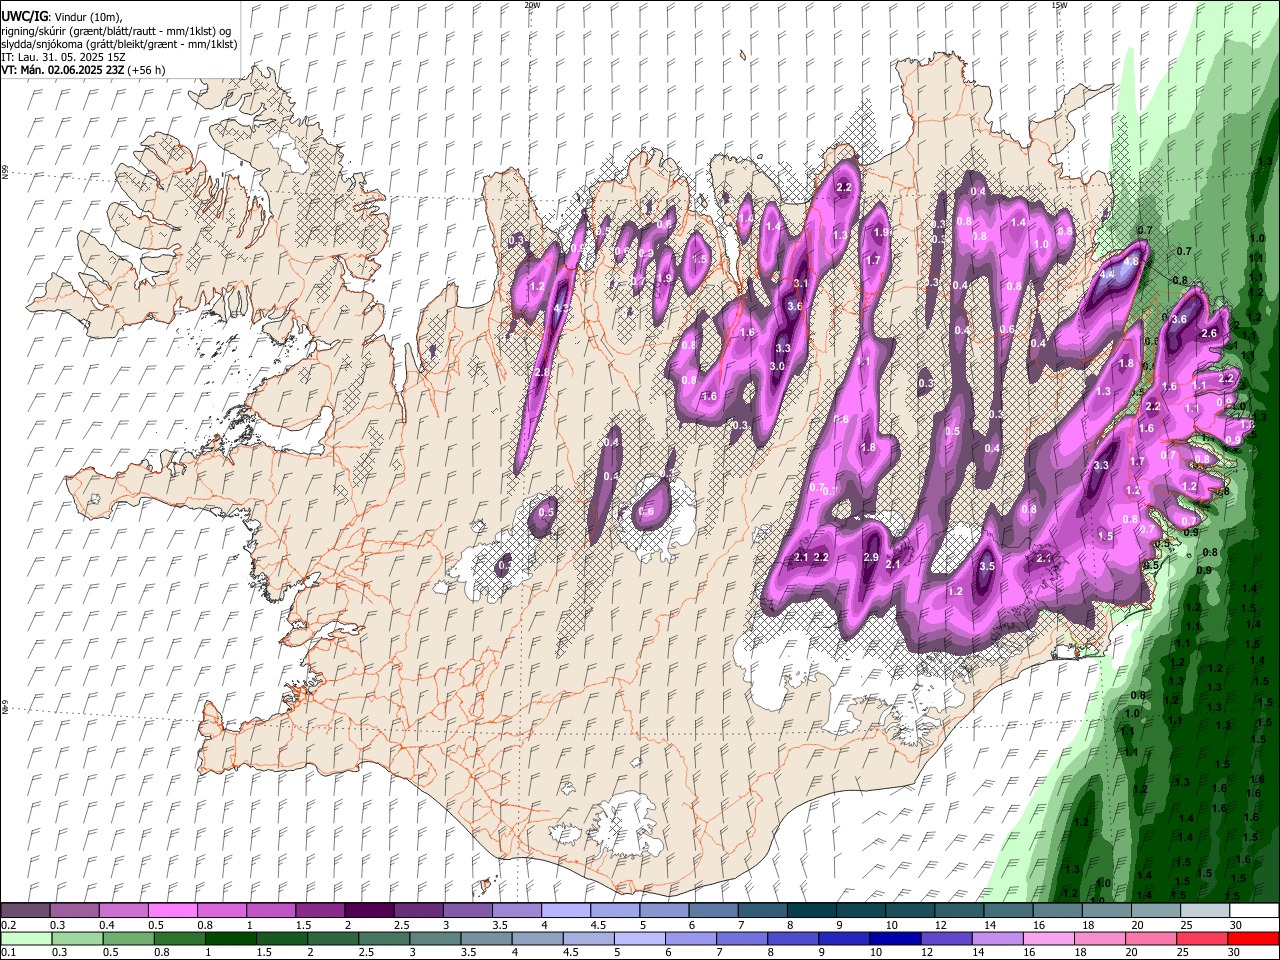Click the 2.8 snowfall value on map

[542, 372]
